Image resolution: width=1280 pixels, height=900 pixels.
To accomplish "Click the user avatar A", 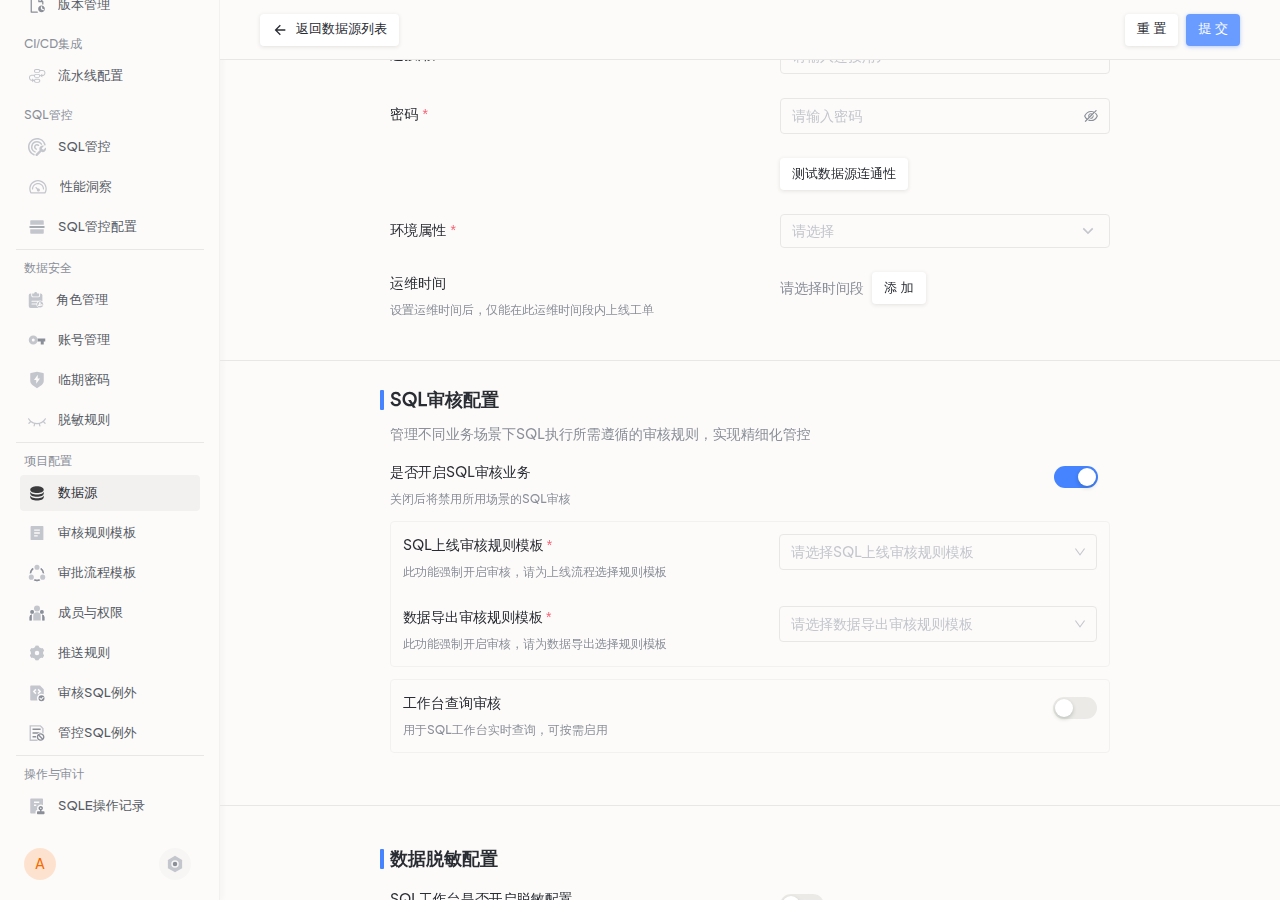I will 40,864.
